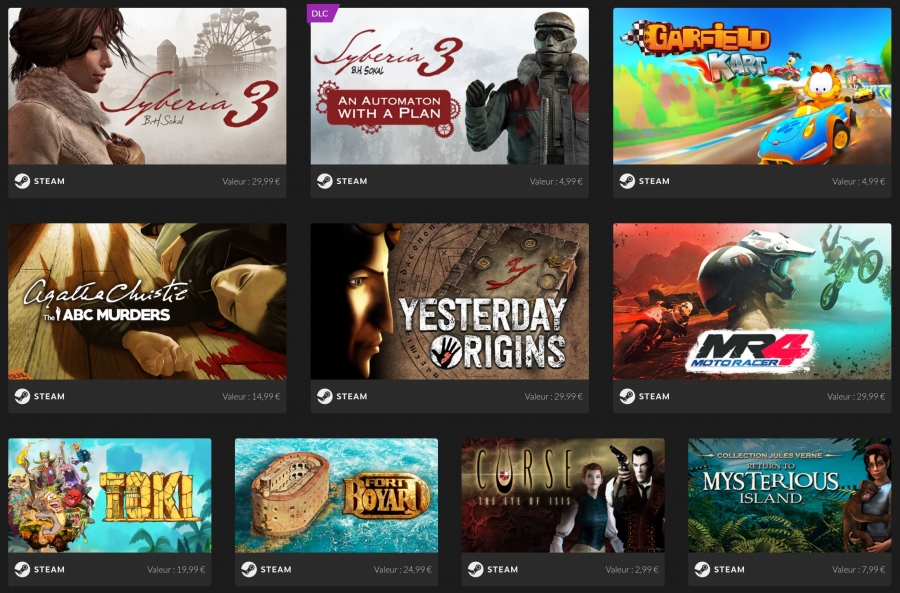Click the purple DLC badge on Syberia 3 Automaton
The height and width of the screenshot is (593, 900).
pos(322,13)
